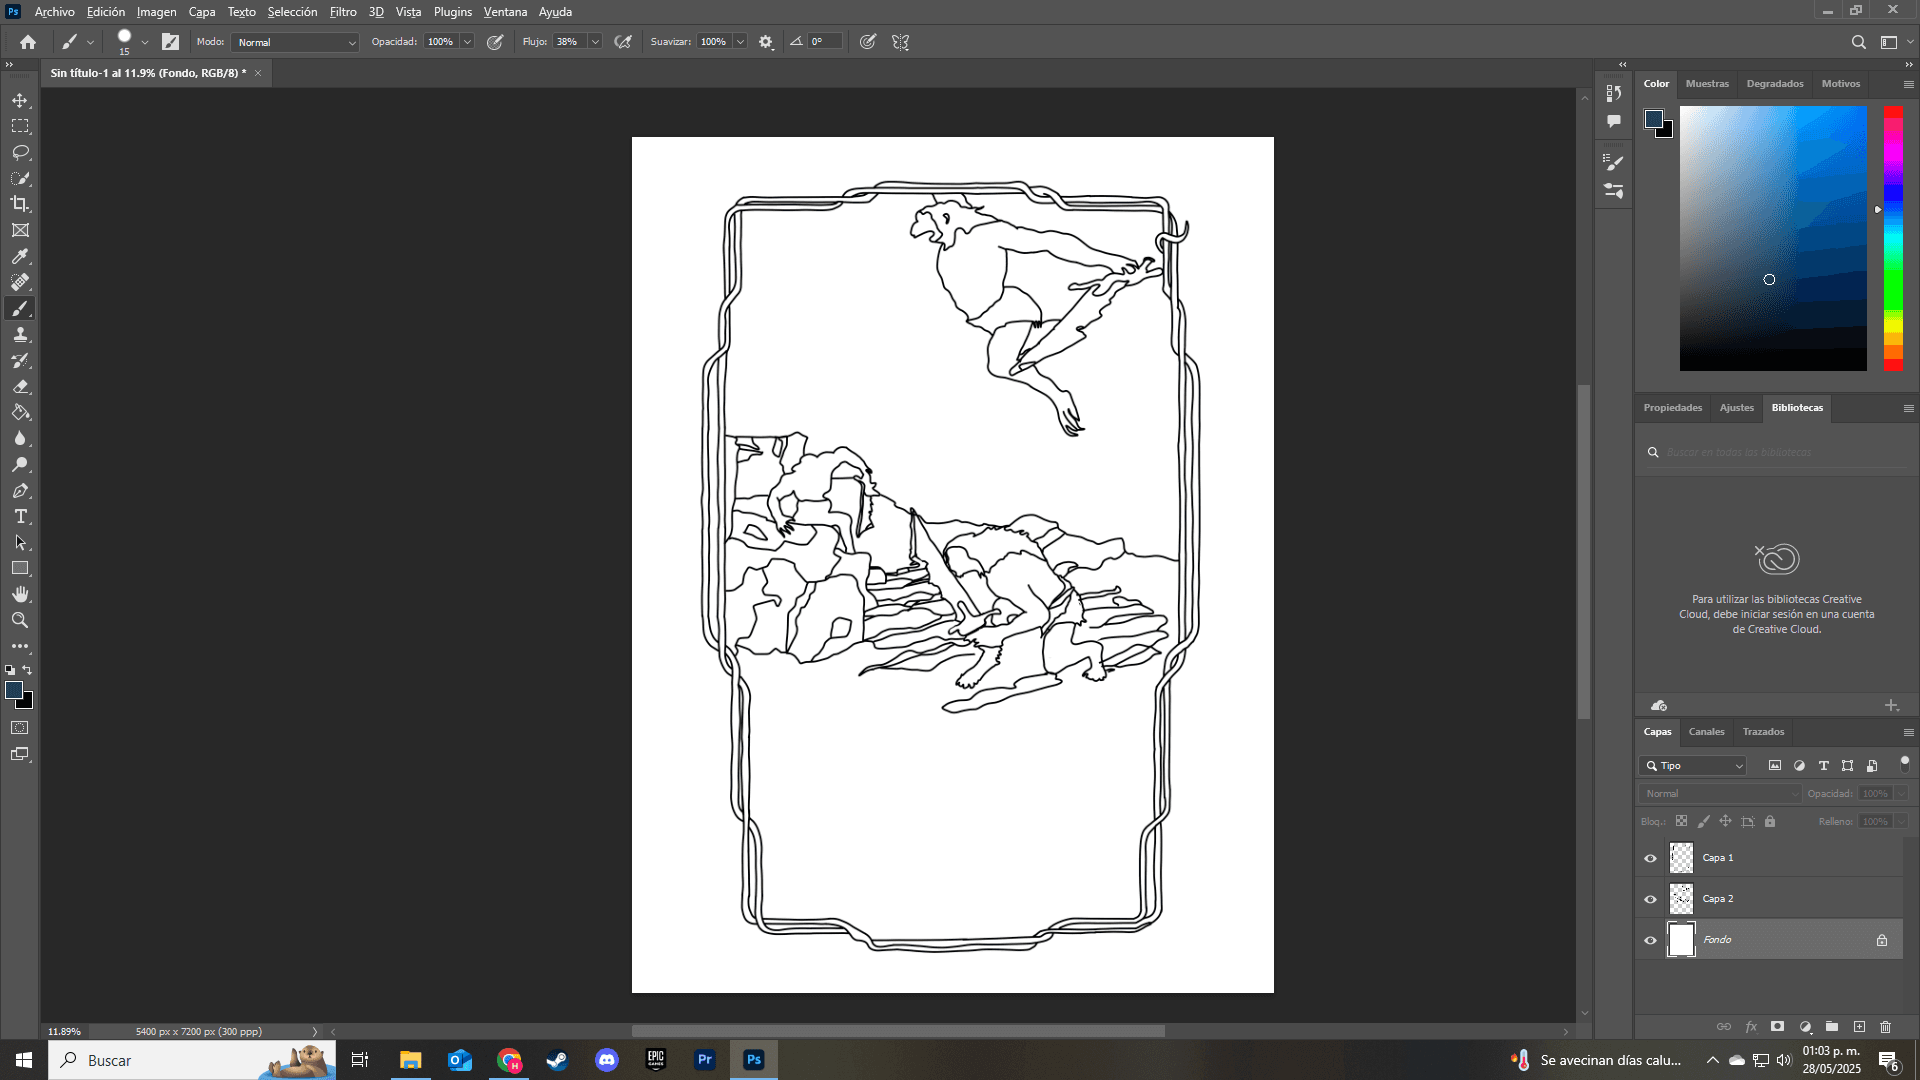
Task: Switch to the Muestras tab
Action: pos(1706,84)
